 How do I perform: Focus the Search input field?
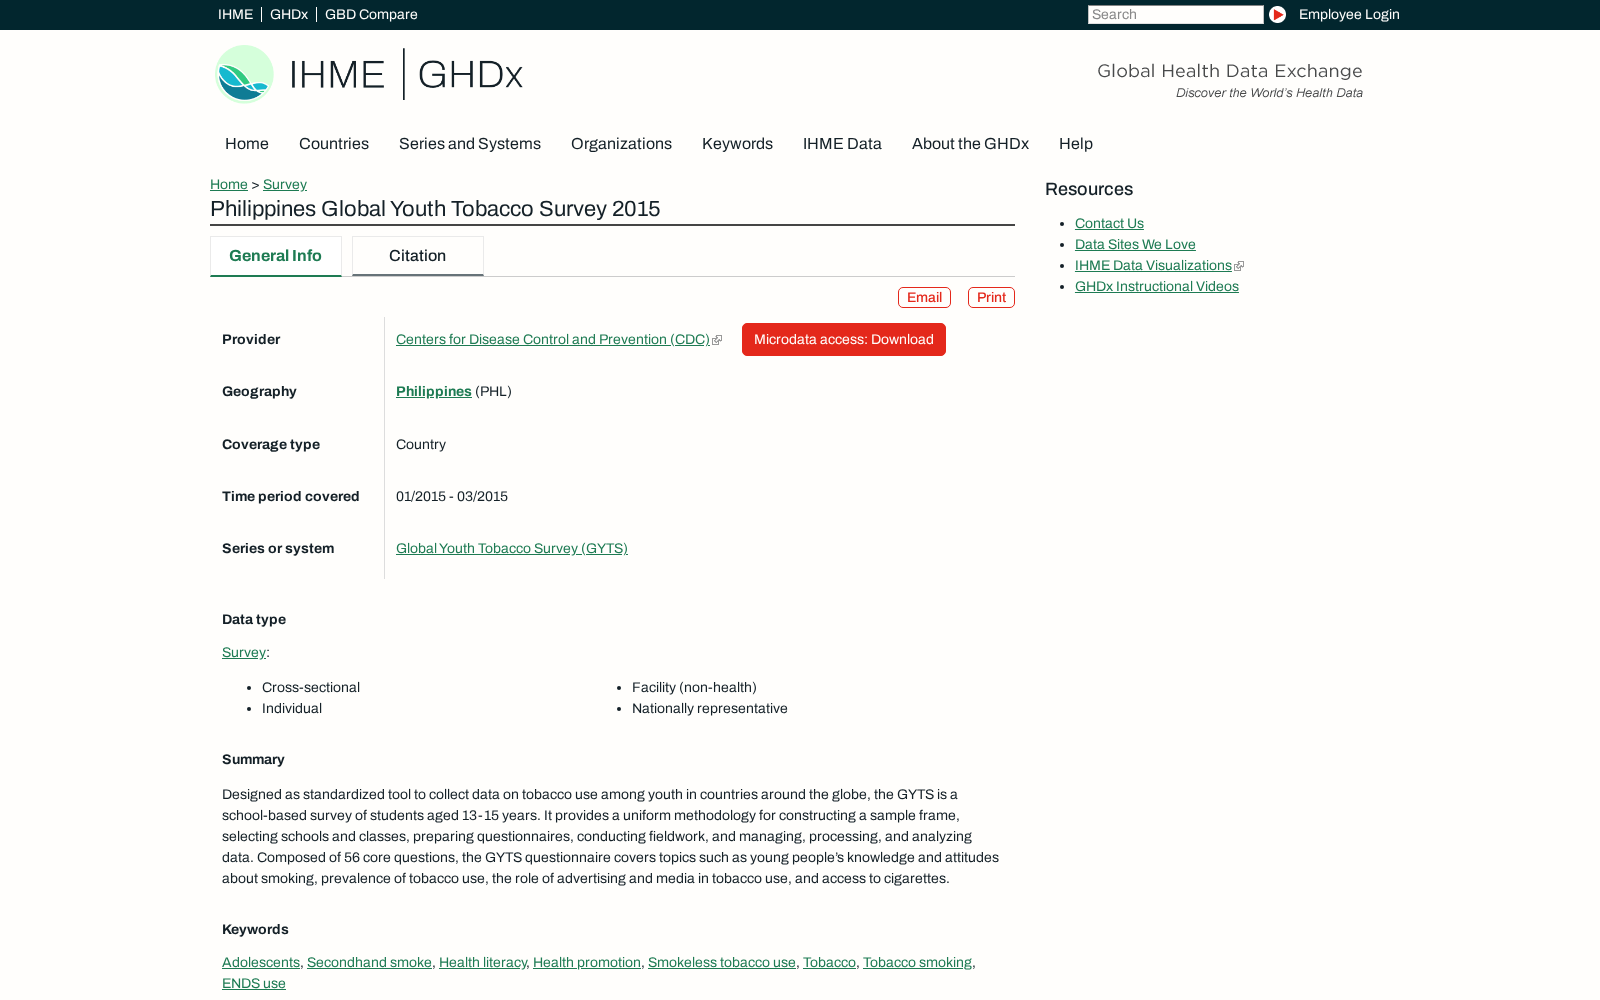tap(1175, 14)
